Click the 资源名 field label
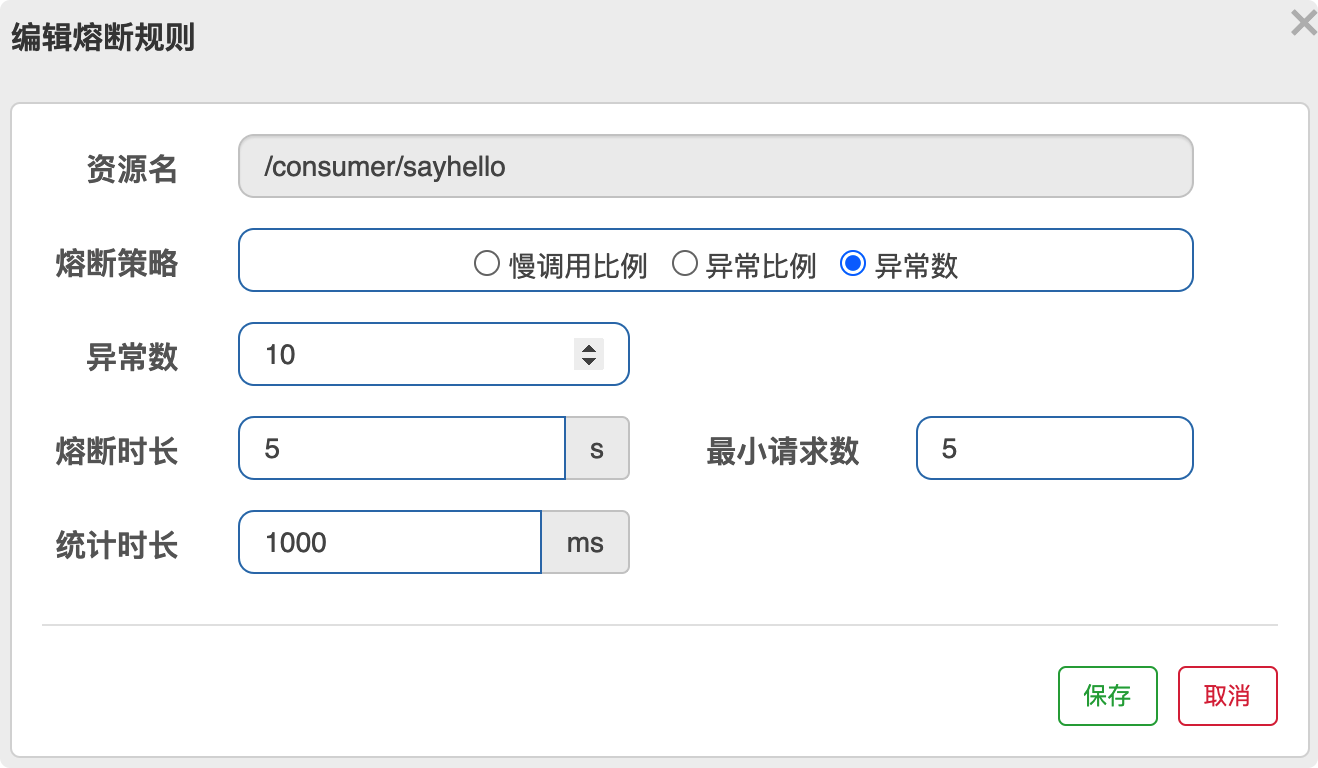This screenshot has width=1318, height=768. tap(132, 169)
